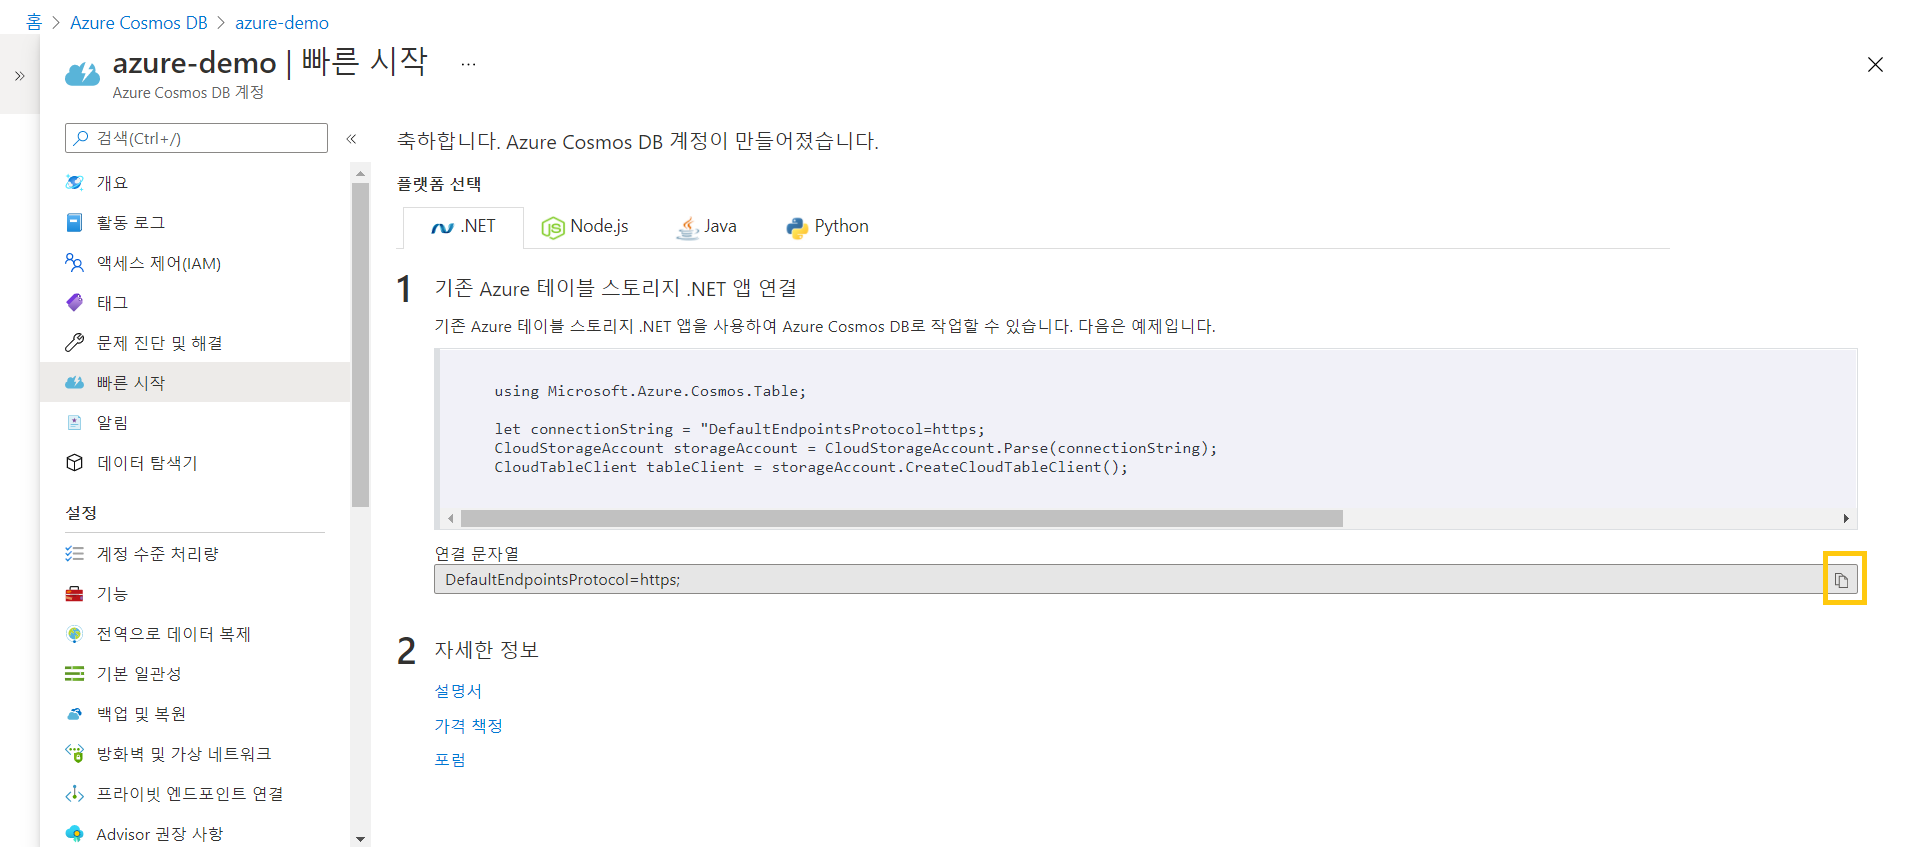Click the firewall icon for 방화벽 및 가상 네트워크
Image resolution: width=1920 pixels, height=847 pixels.
coord(74,753)
